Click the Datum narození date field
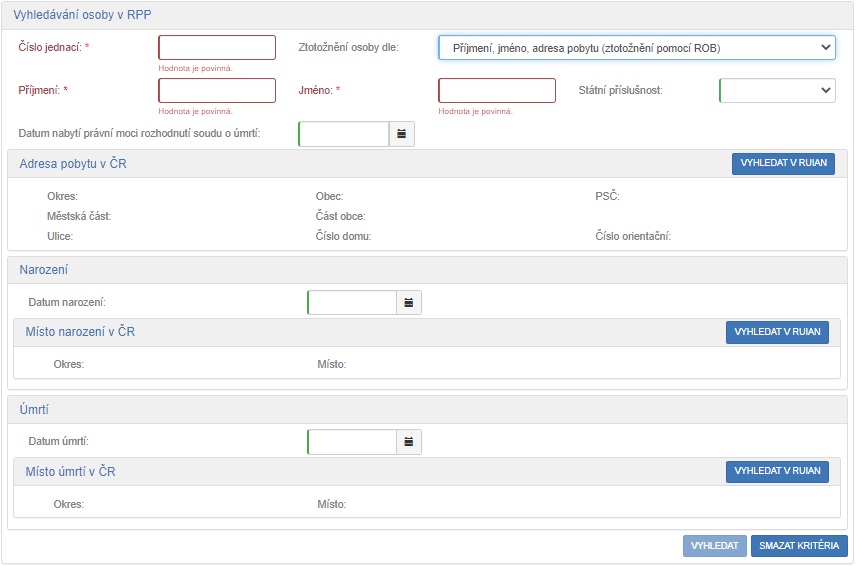 [352, 302]
